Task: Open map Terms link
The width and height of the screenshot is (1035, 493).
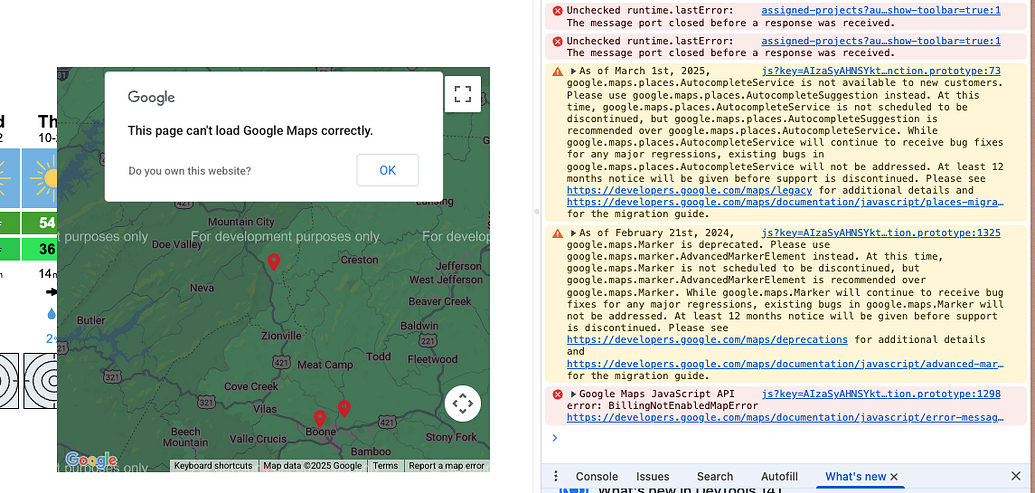Action: click(x=385, y=466)
